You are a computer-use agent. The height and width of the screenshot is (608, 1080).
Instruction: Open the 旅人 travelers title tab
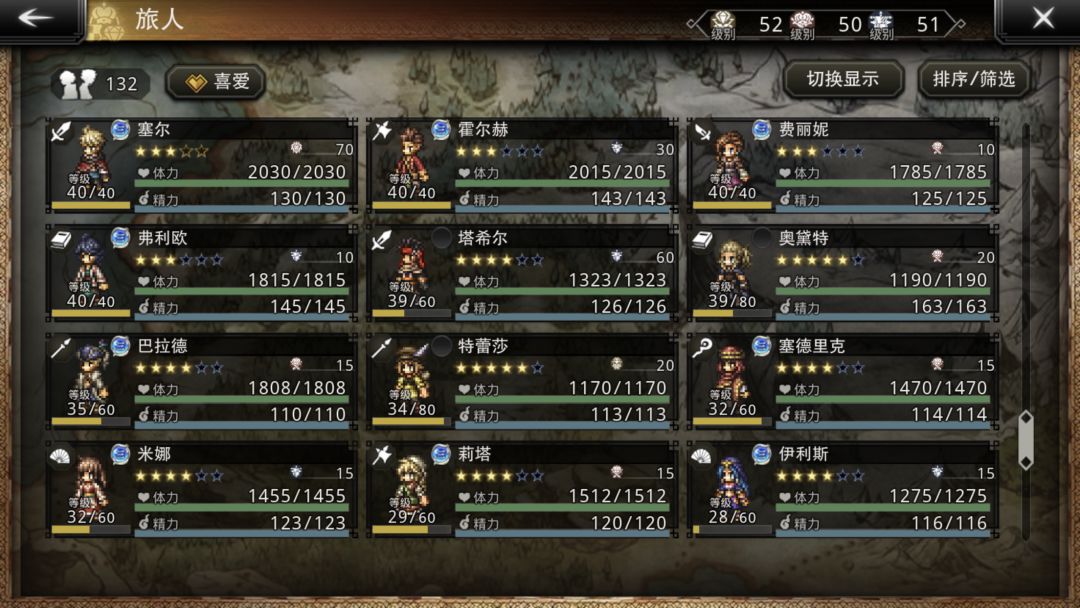point(159,19)
